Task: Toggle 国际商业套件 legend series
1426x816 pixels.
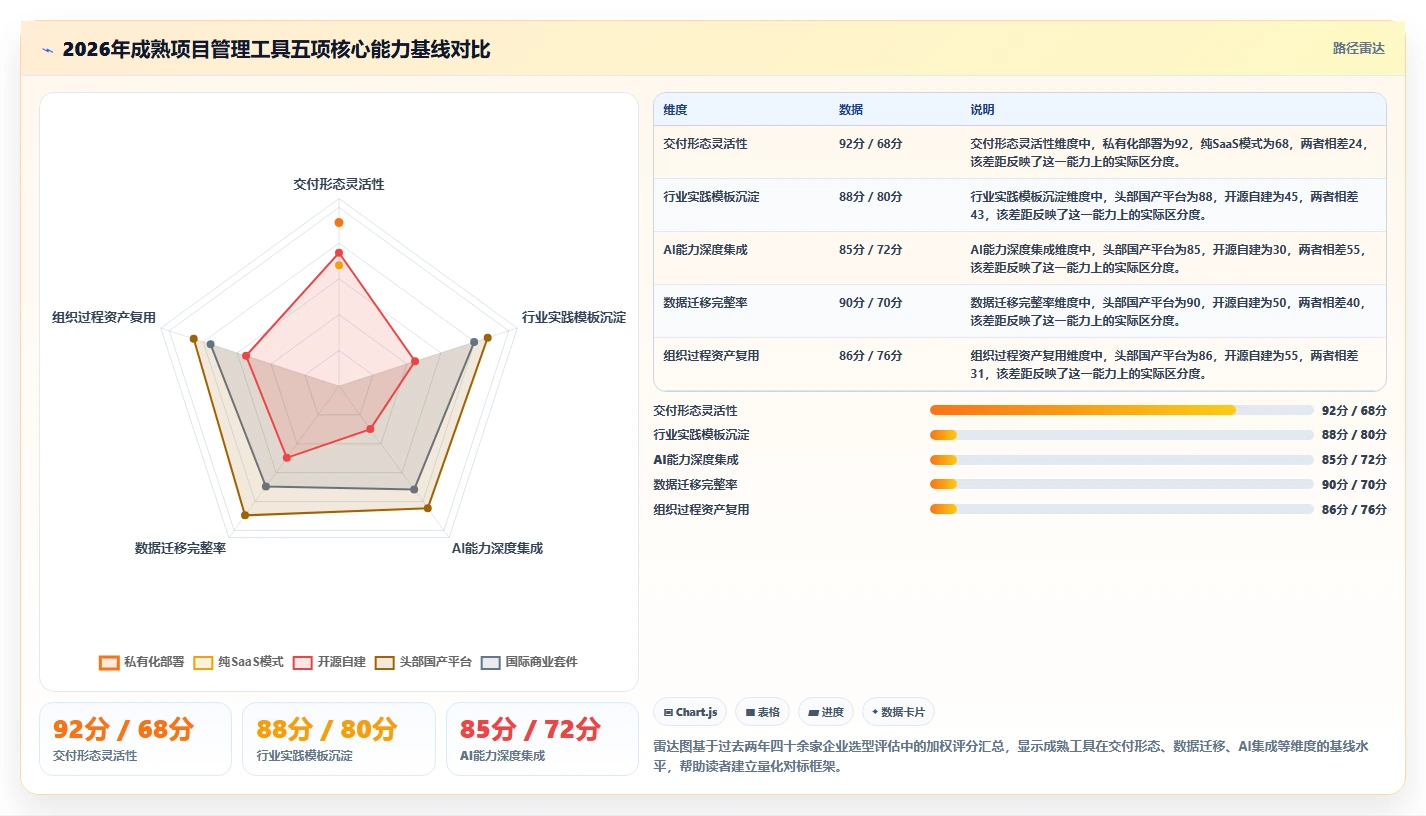Action: tap(530, 662)
